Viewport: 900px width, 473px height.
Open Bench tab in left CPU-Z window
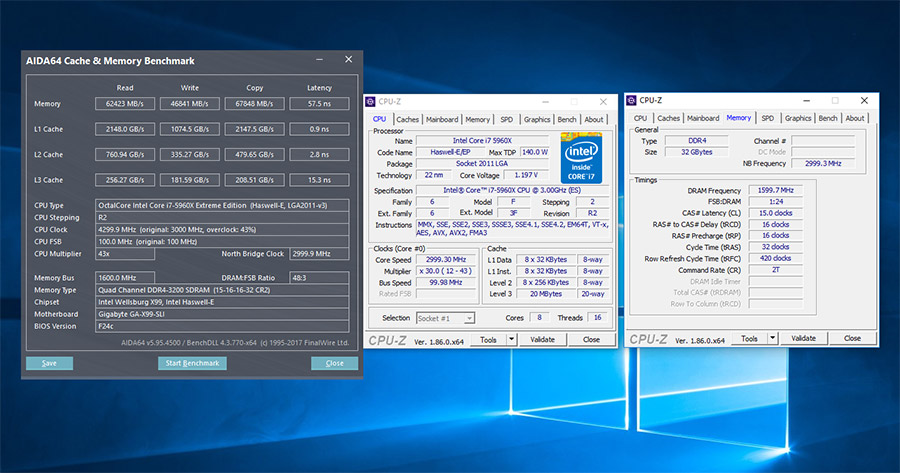coord(567,119)
